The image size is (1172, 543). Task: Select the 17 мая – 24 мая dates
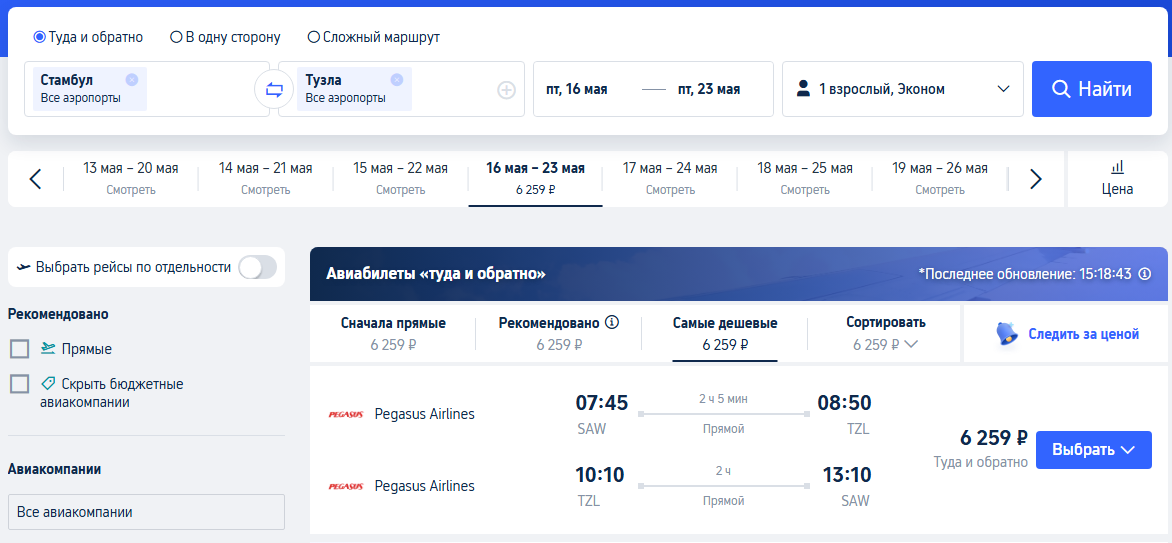click(x=670, y=178)
